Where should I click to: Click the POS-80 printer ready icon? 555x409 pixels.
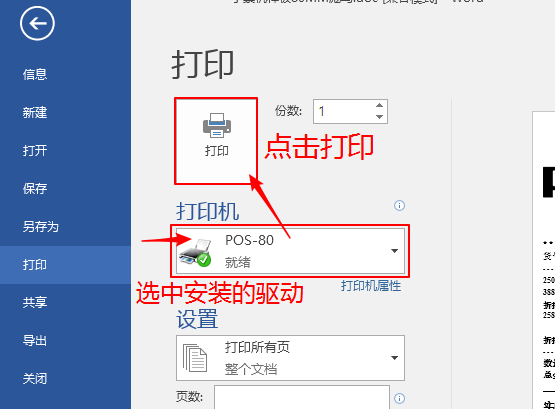coord(195,252)
